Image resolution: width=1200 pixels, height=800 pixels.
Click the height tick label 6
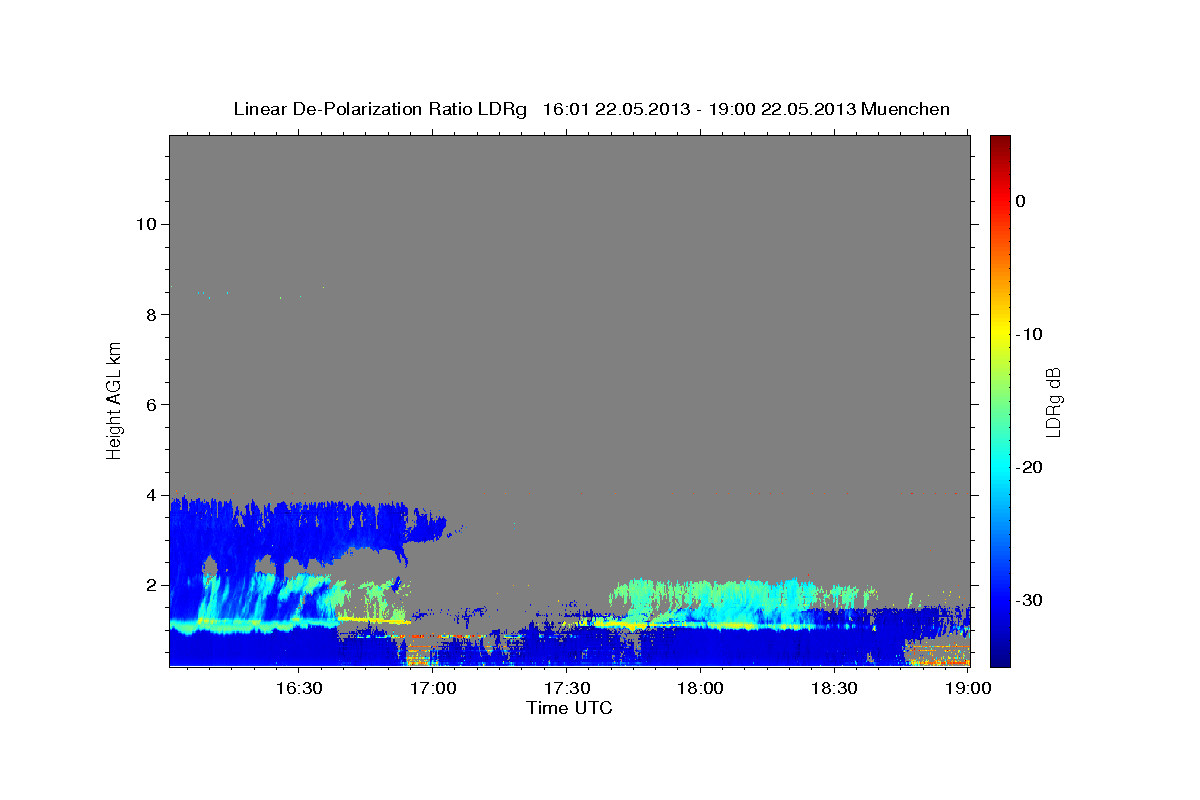(149, 404)
